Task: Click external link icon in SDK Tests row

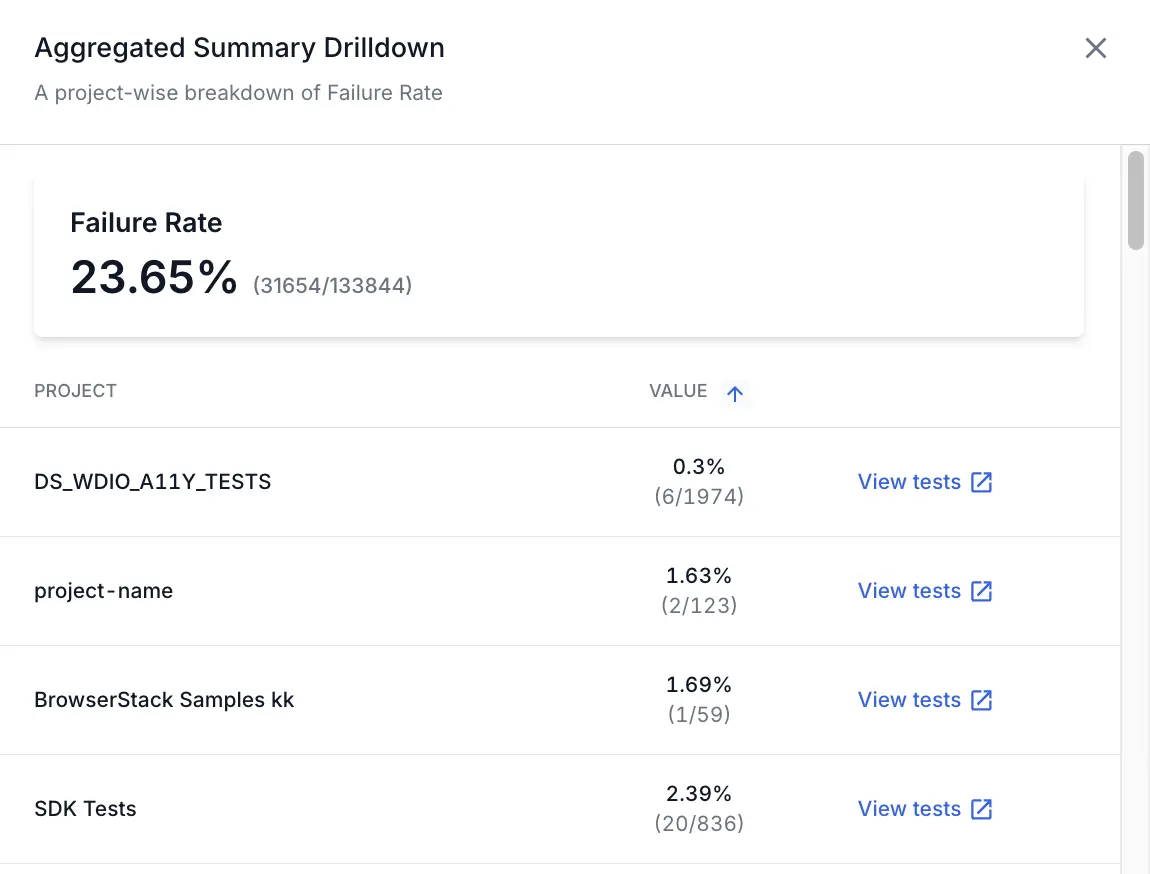Action: 982,809
